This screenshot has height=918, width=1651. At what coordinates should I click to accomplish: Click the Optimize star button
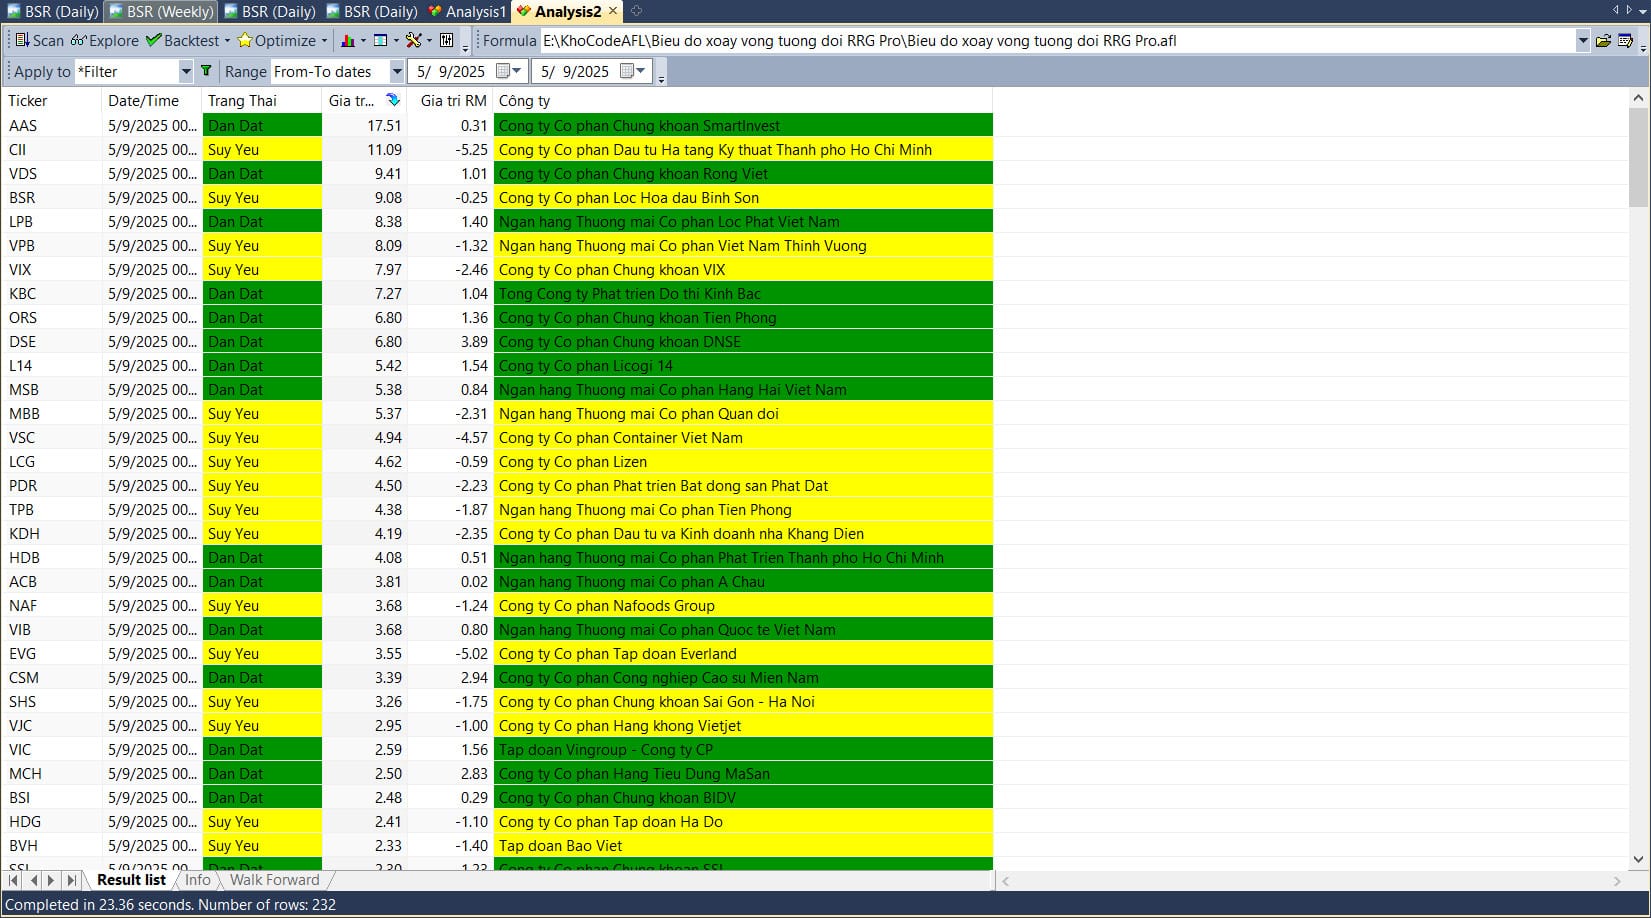[x=276, y=41]
